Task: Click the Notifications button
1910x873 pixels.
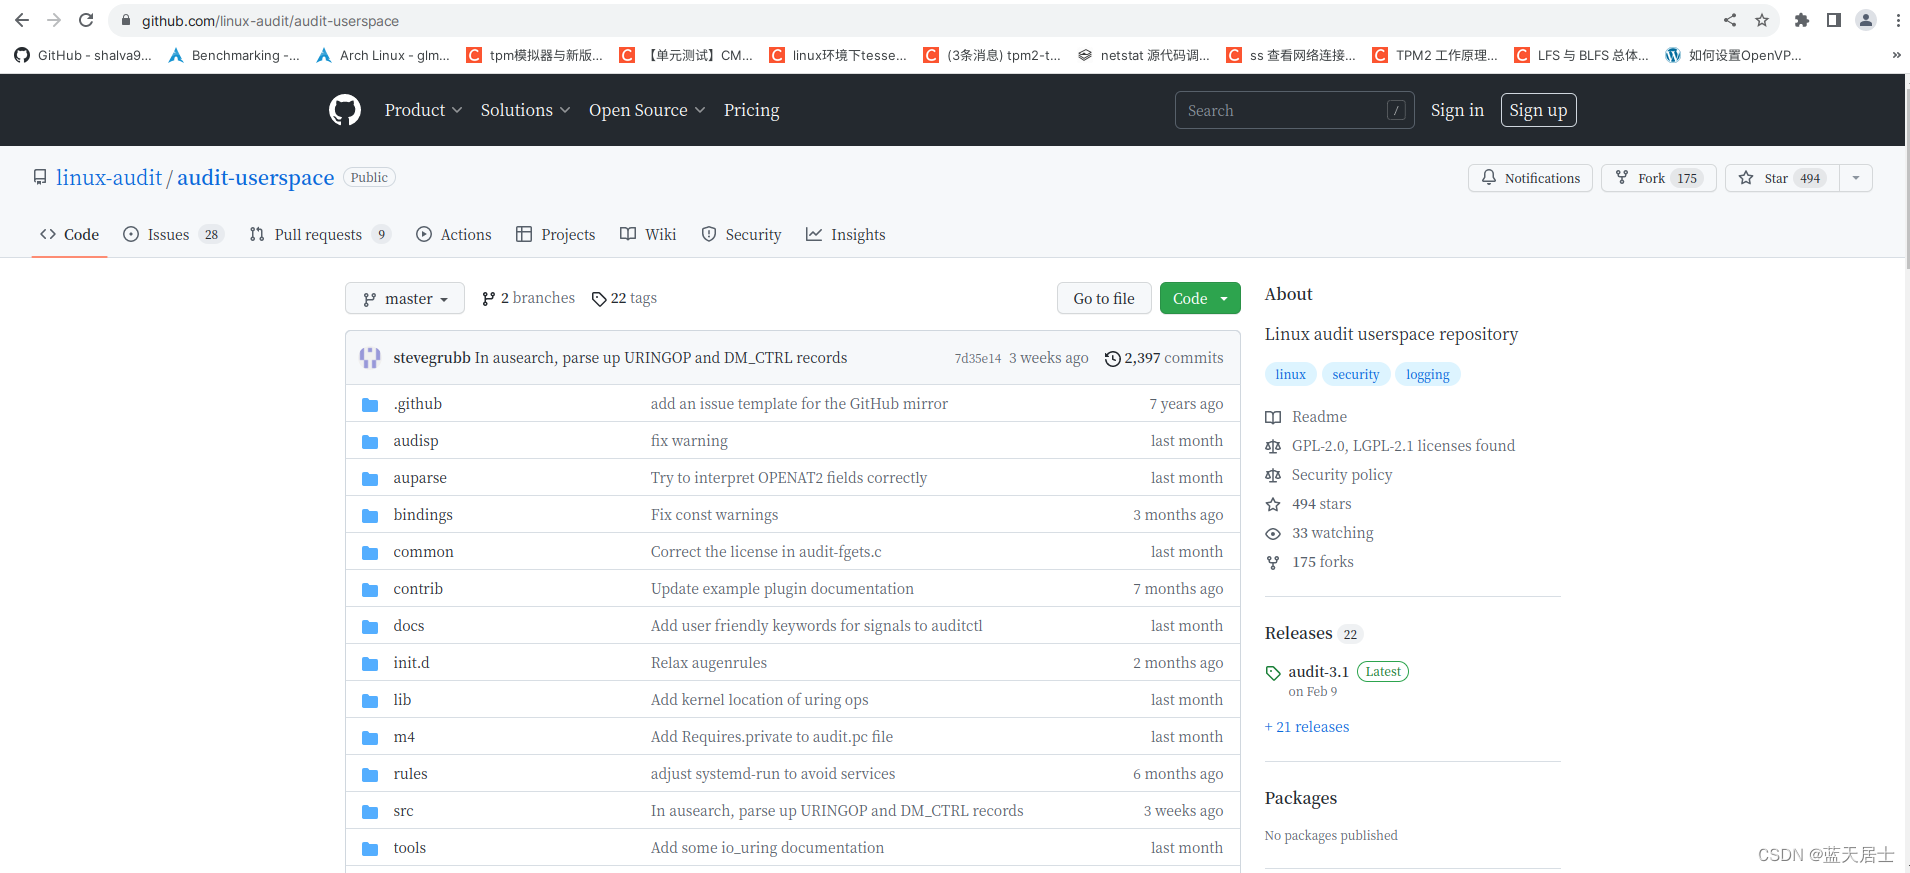Action: 1530,178
